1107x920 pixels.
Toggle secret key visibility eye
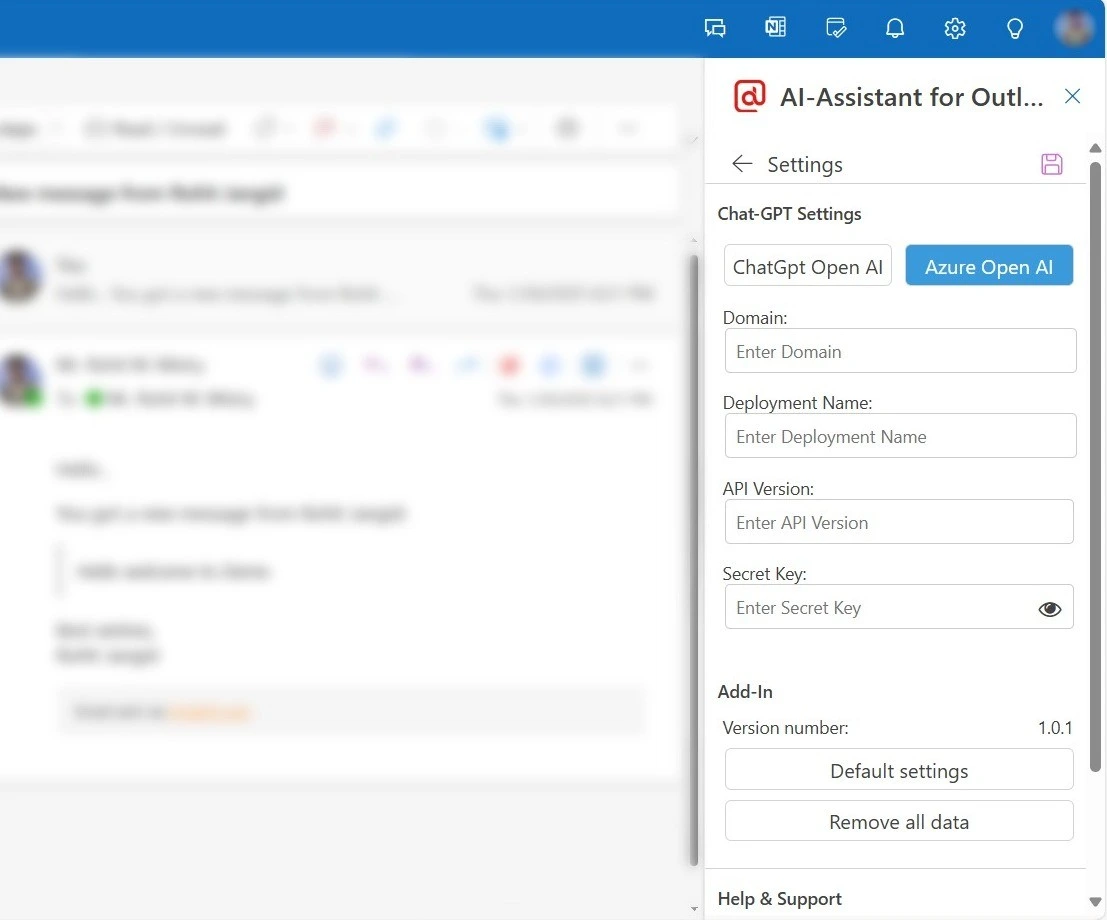pyautogui.click(x=1050, y=609)
